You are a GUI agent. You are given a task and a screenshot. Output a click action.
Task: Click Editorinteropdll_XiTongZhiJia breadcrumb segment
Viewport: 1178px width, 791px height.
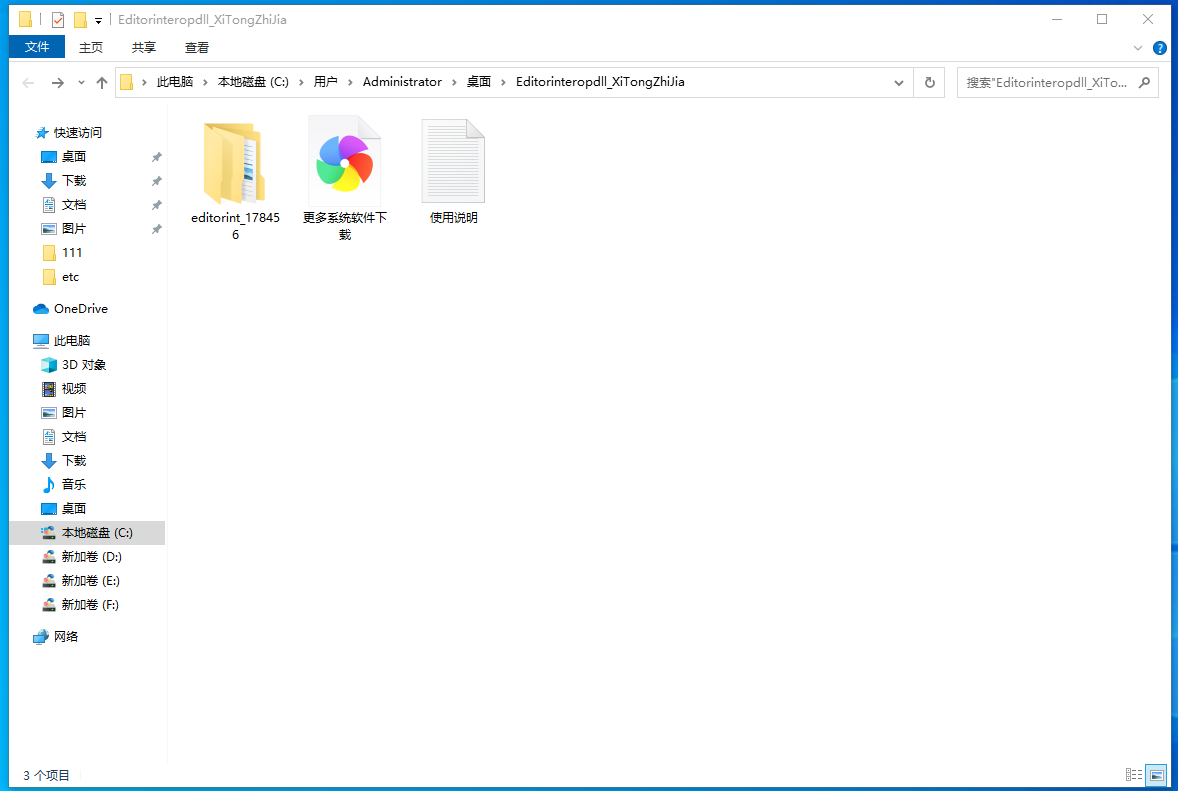600,82
